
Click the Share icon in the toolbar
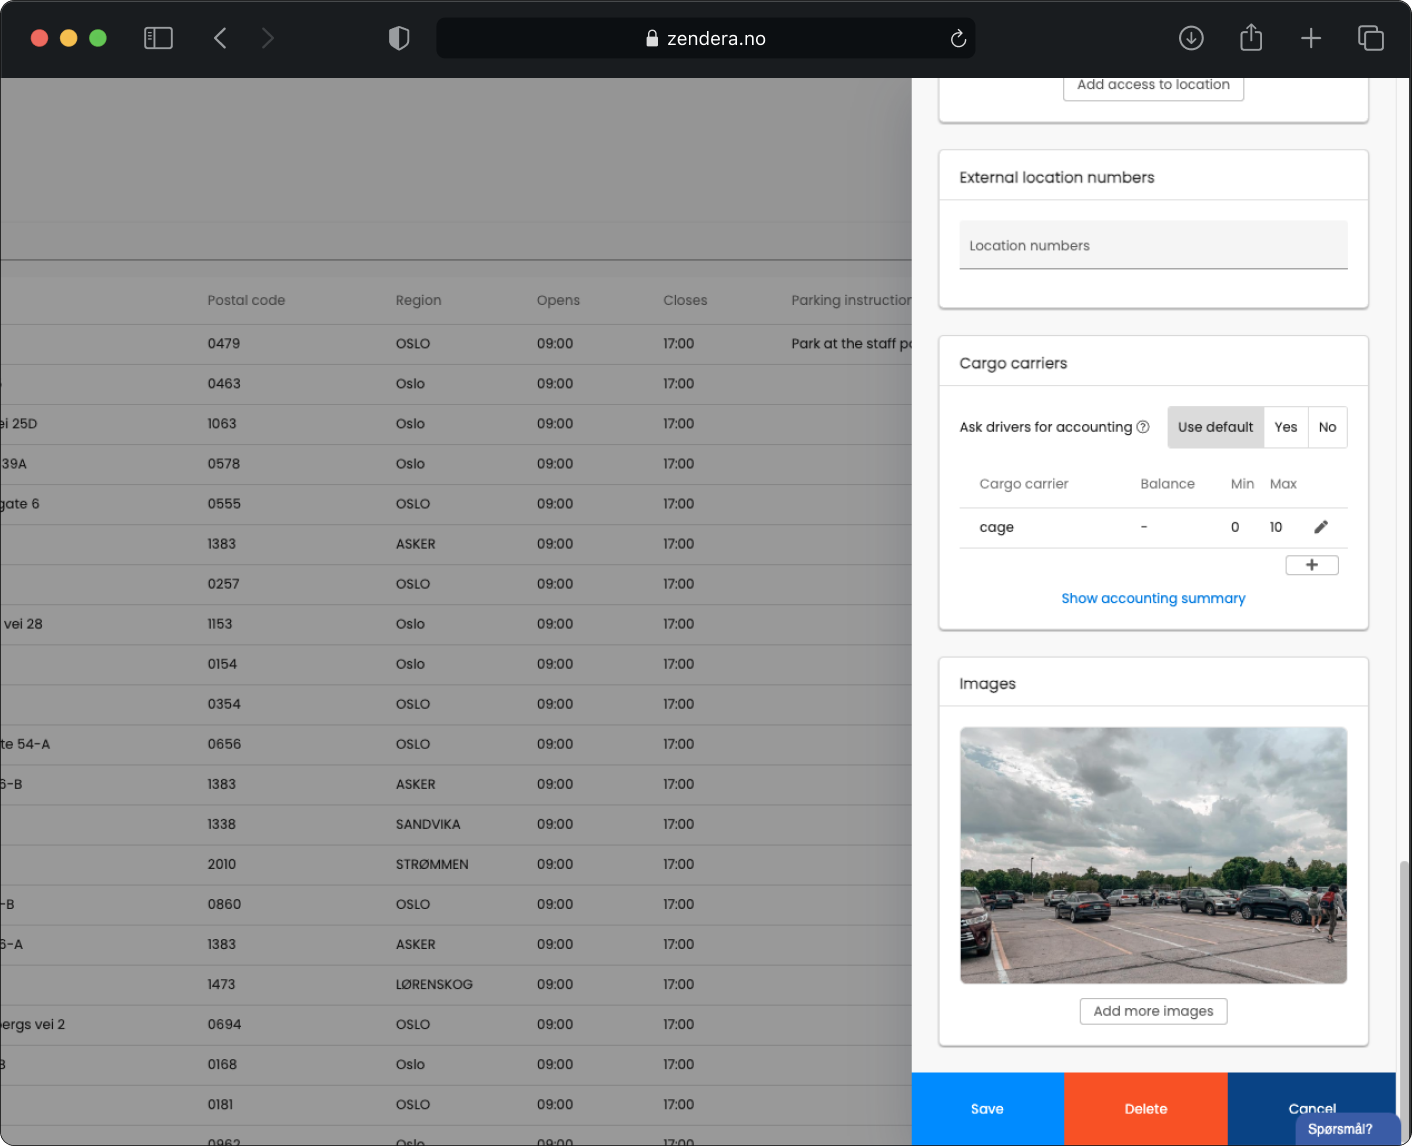click(x=1250, y=38)
